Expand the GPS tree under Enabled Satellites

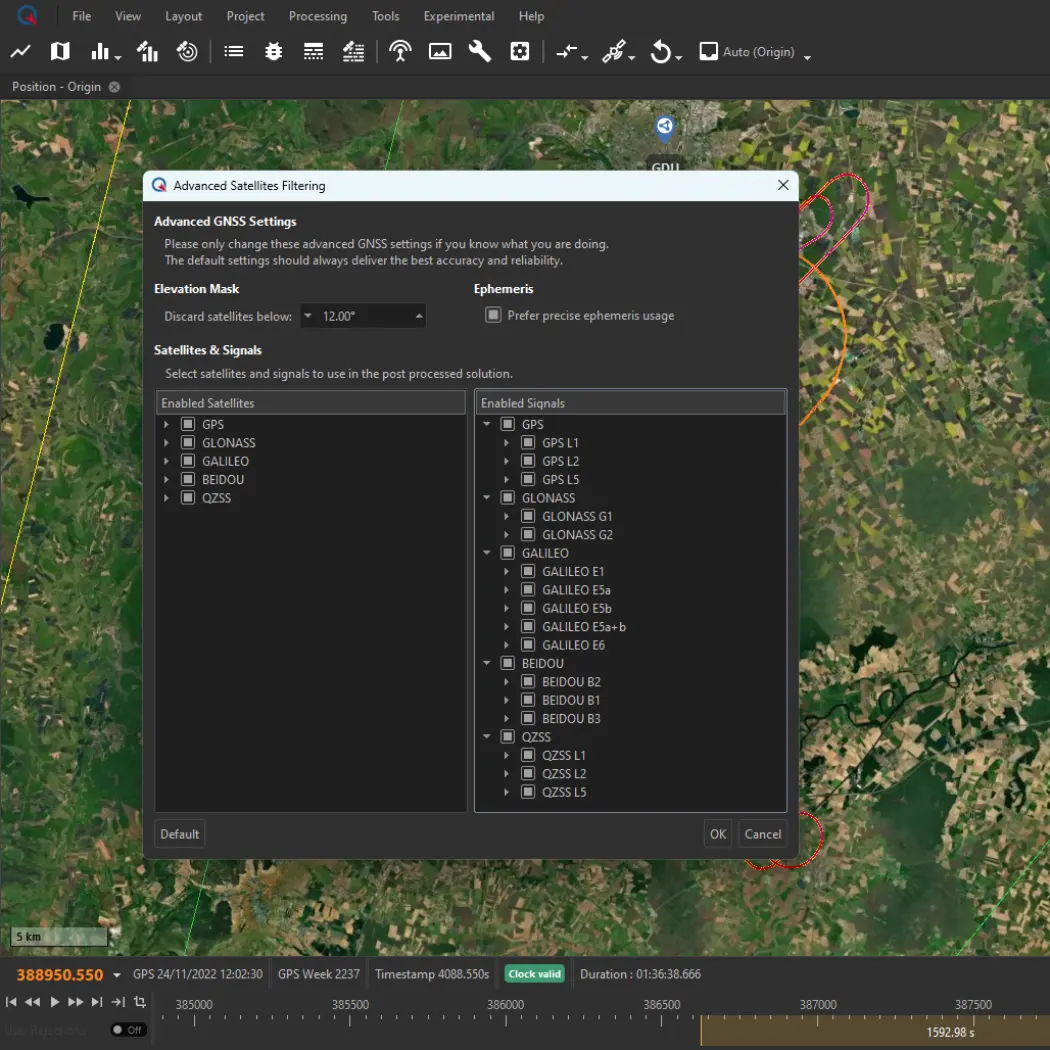166,424
